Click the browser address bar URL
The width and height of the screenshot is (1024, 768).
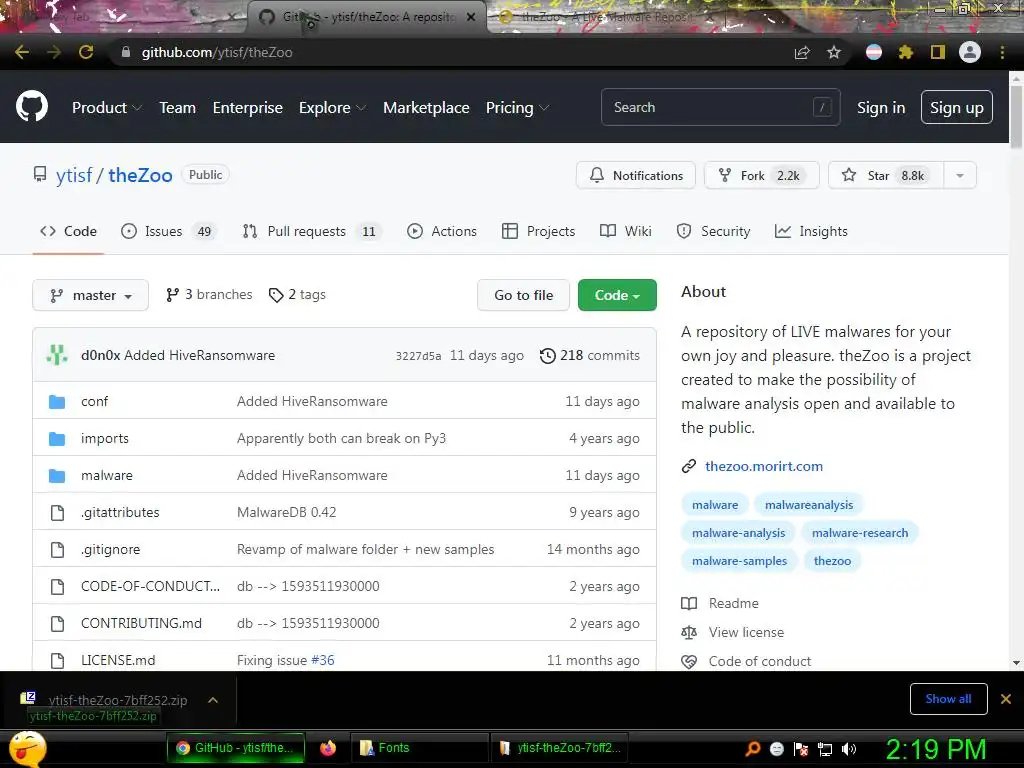pos(217,52)
